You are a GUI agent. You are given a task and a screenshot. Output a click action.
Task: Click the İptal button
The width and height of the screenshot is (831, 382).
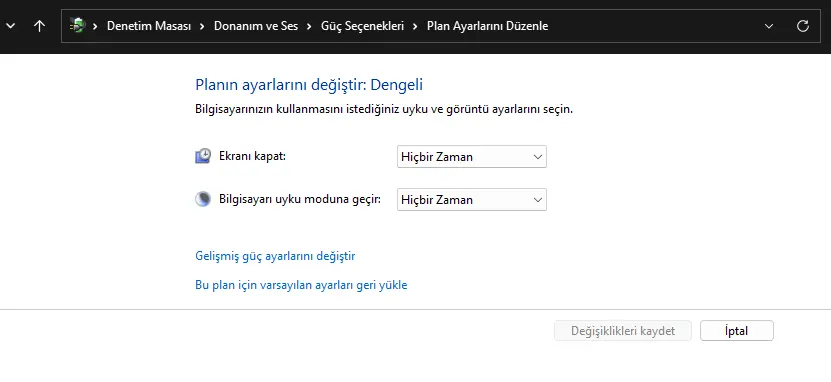click(737, 331)
